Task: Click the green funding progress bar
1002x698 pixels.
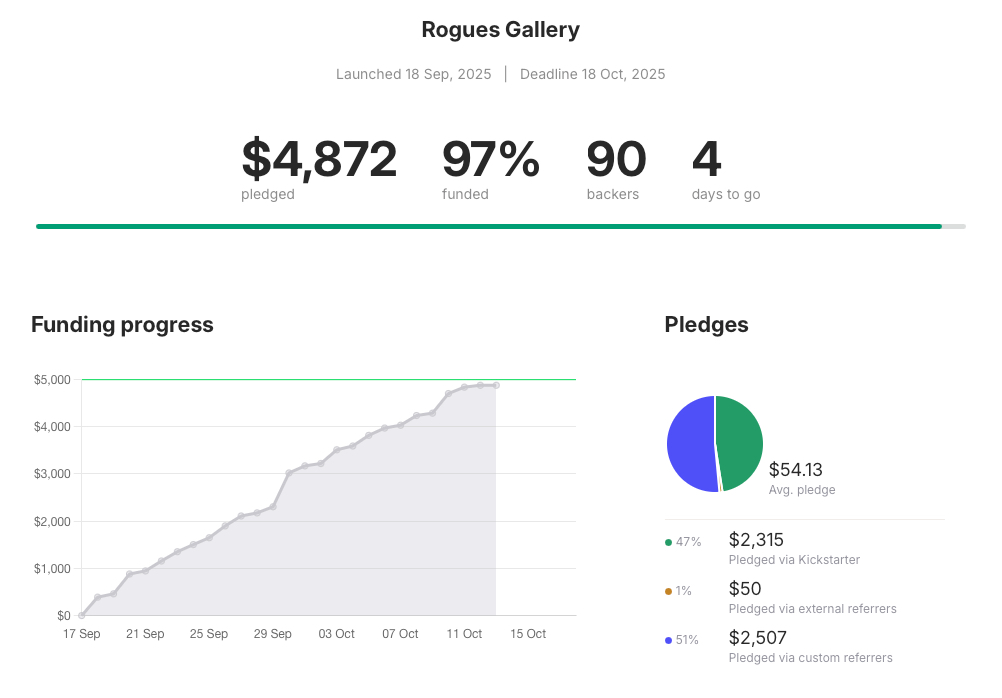Action: (x=488, y=227)
